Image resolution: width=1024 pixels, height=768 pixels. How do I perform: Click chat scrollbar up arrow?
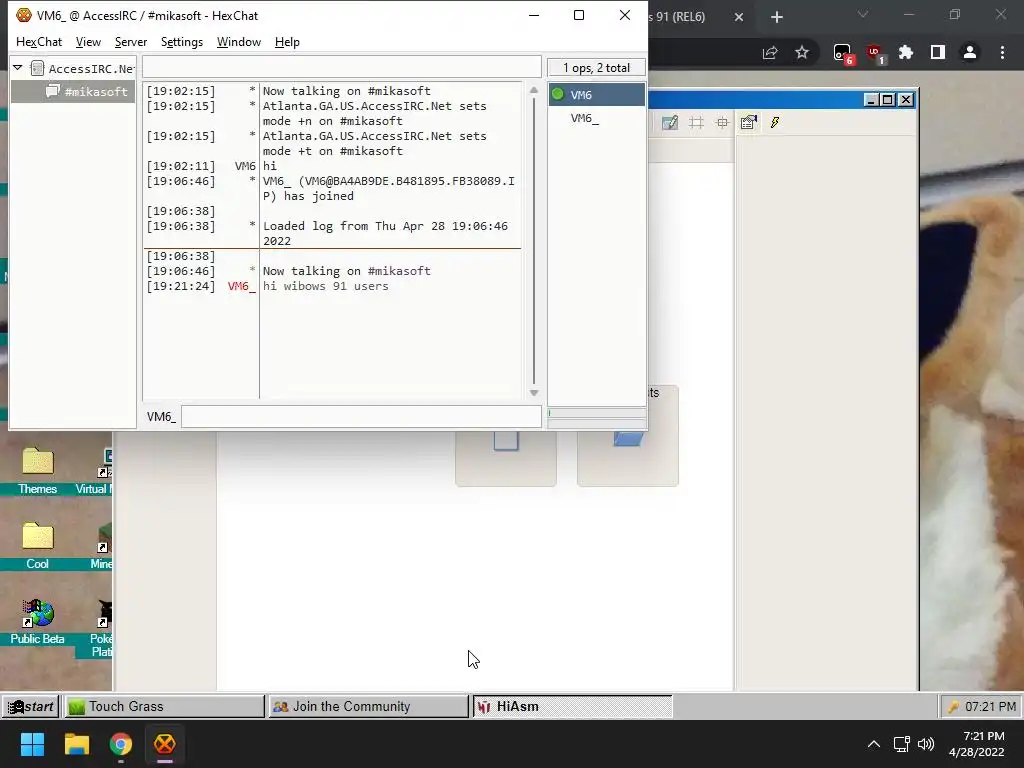(x=534, y=90)
